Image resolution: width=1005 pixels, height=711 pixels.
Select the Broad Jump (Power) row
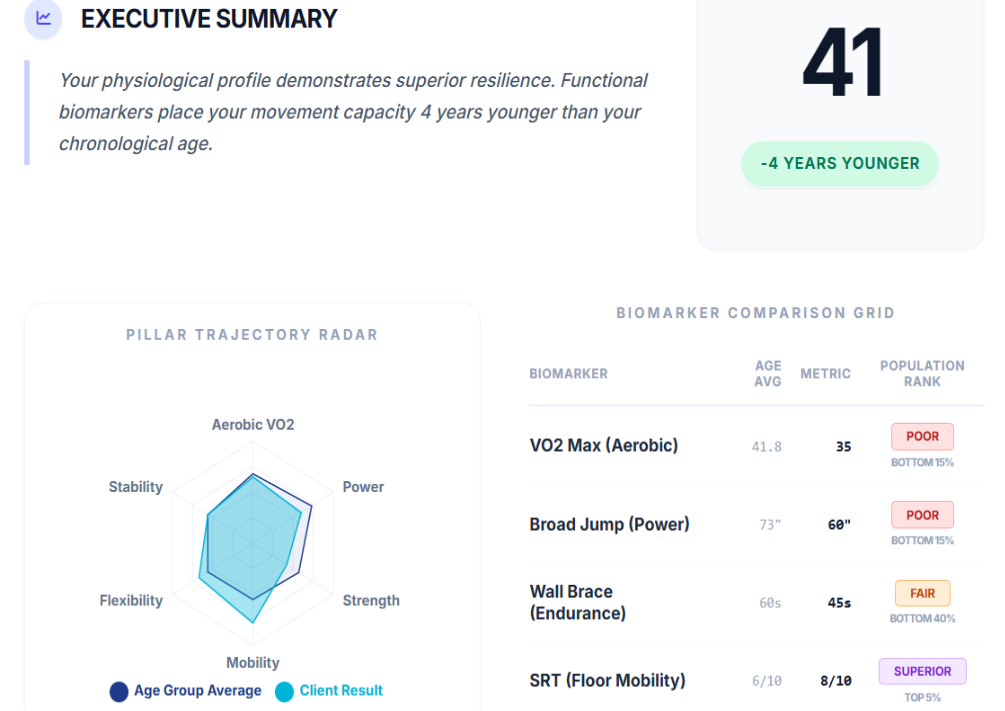click(x=609, y=524)
